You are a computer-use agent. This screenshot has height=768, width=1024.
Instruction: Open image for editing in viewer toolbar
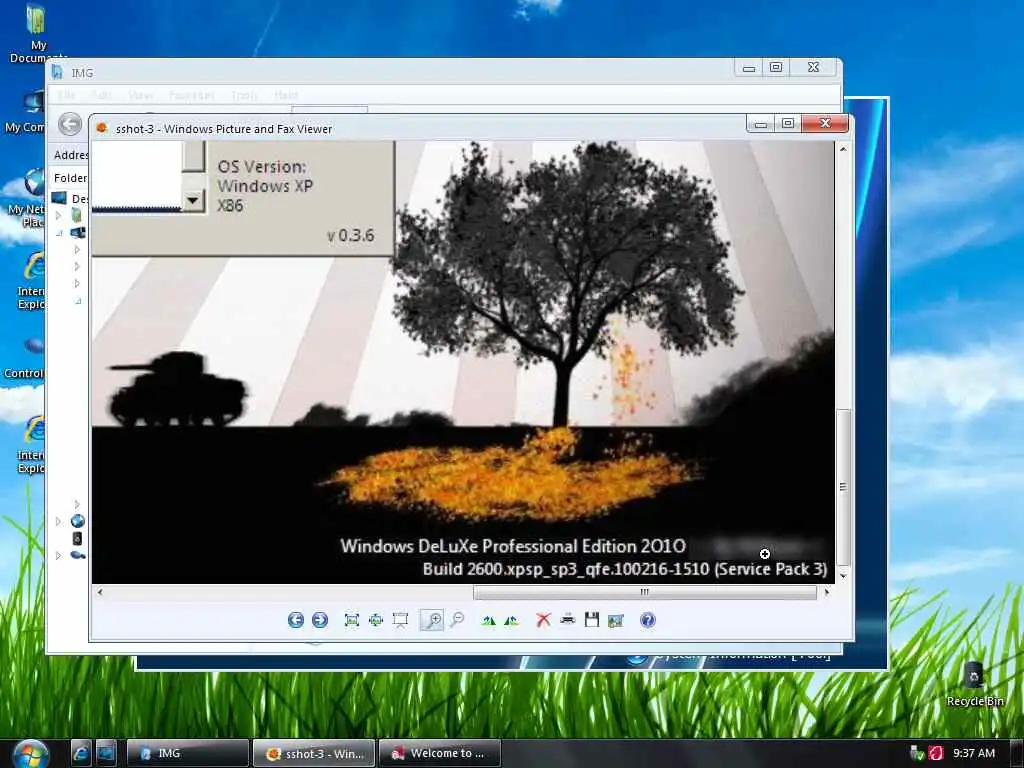point(616,620)
